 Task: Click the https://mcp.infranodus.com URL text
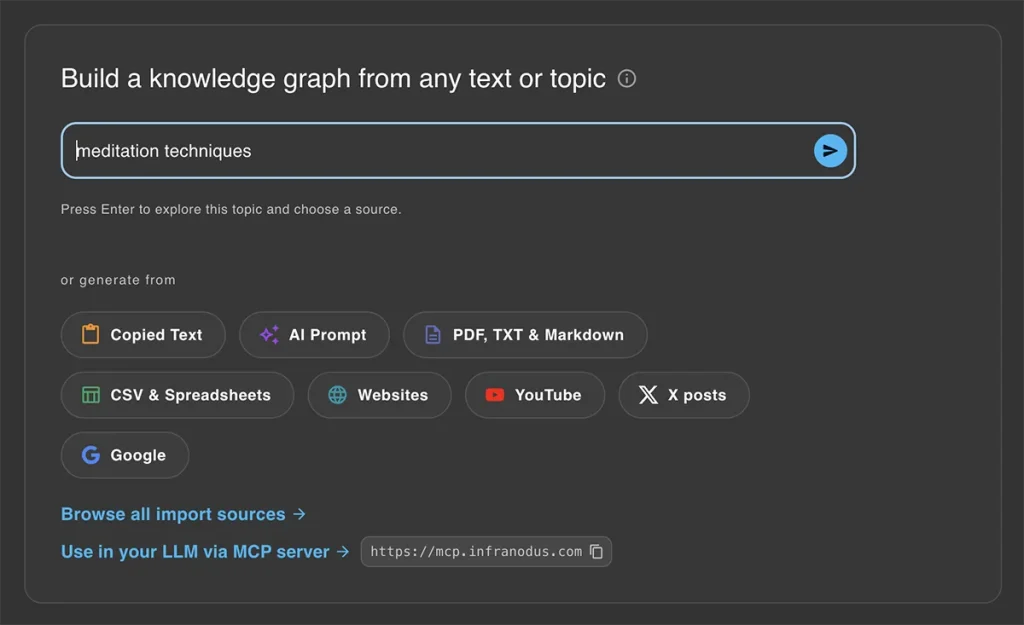(476, 551)
